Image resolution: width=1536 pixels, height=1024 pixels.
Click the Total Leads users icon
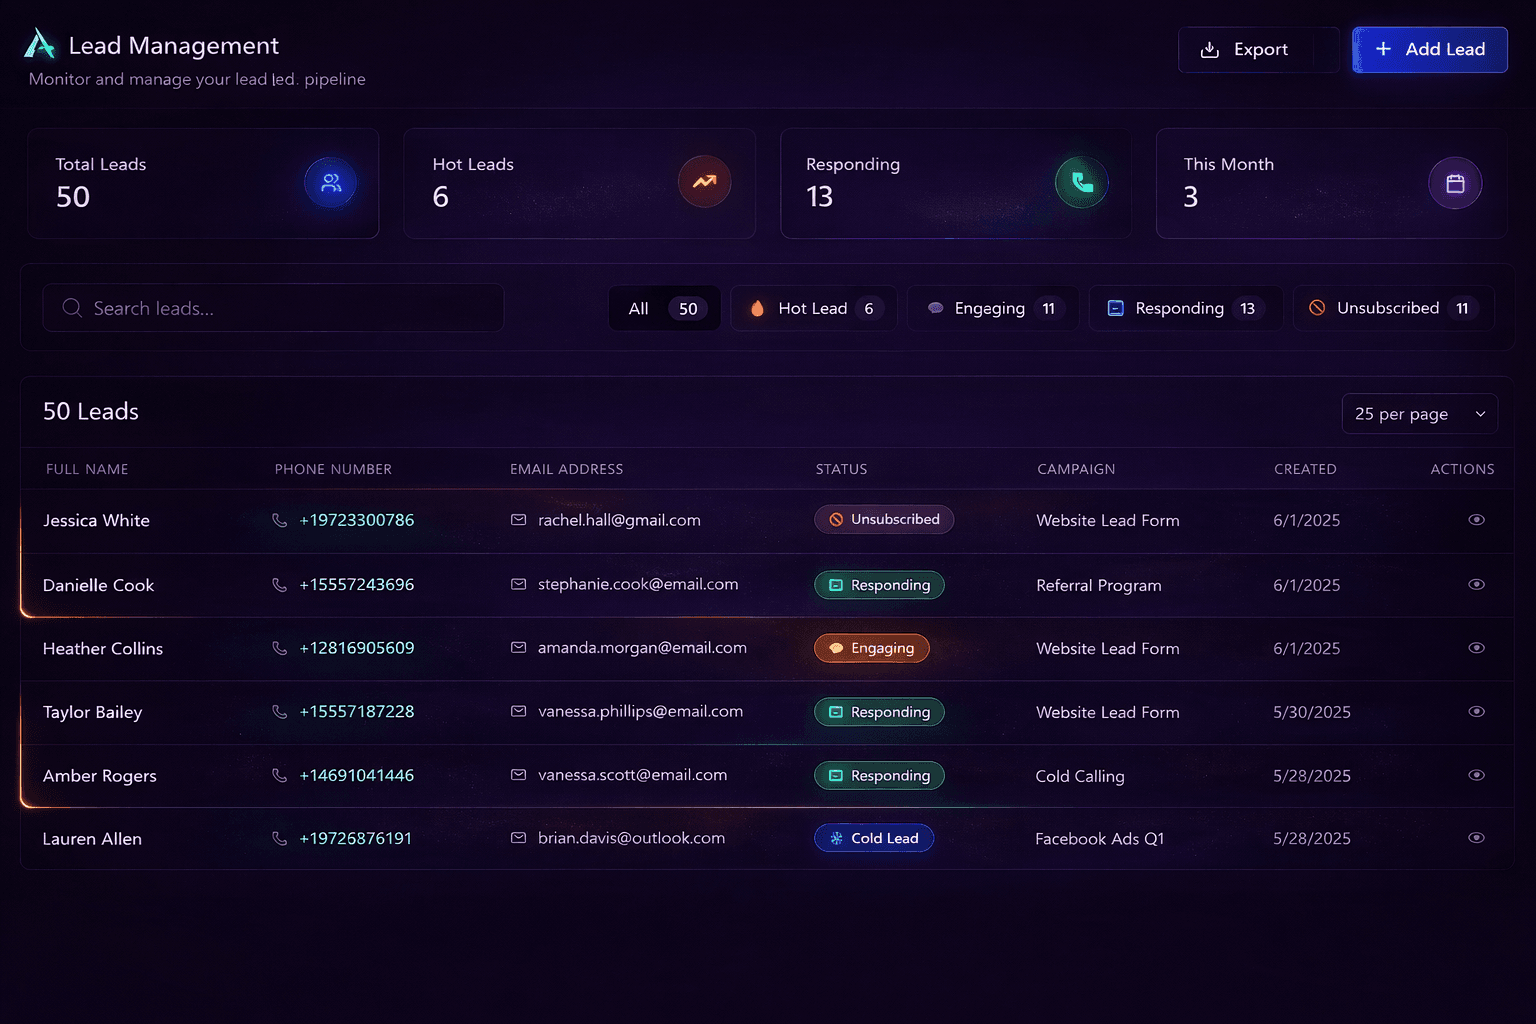pos(330,182)
